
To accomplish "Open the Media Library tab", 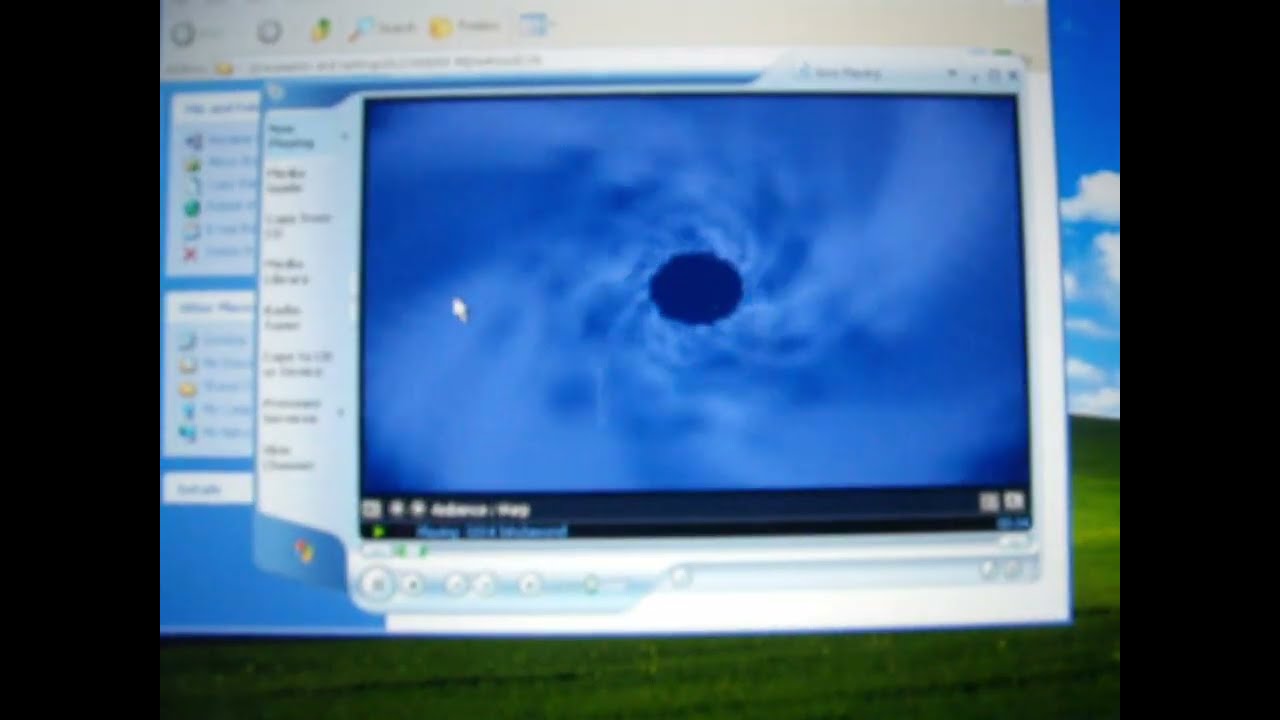I will pos(286,271).
